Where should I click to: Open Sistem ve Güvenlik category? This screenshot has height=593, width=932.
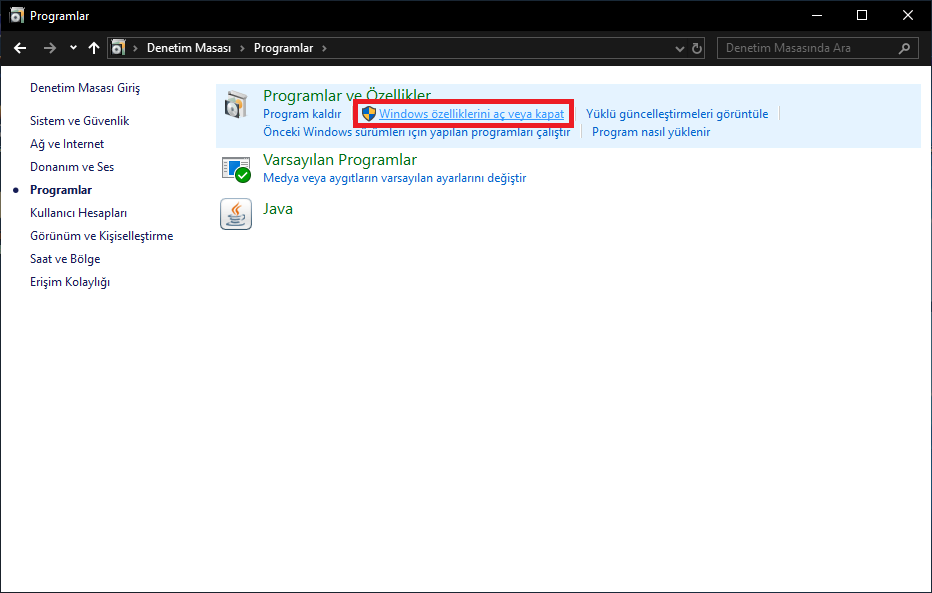tap(79, 121)
